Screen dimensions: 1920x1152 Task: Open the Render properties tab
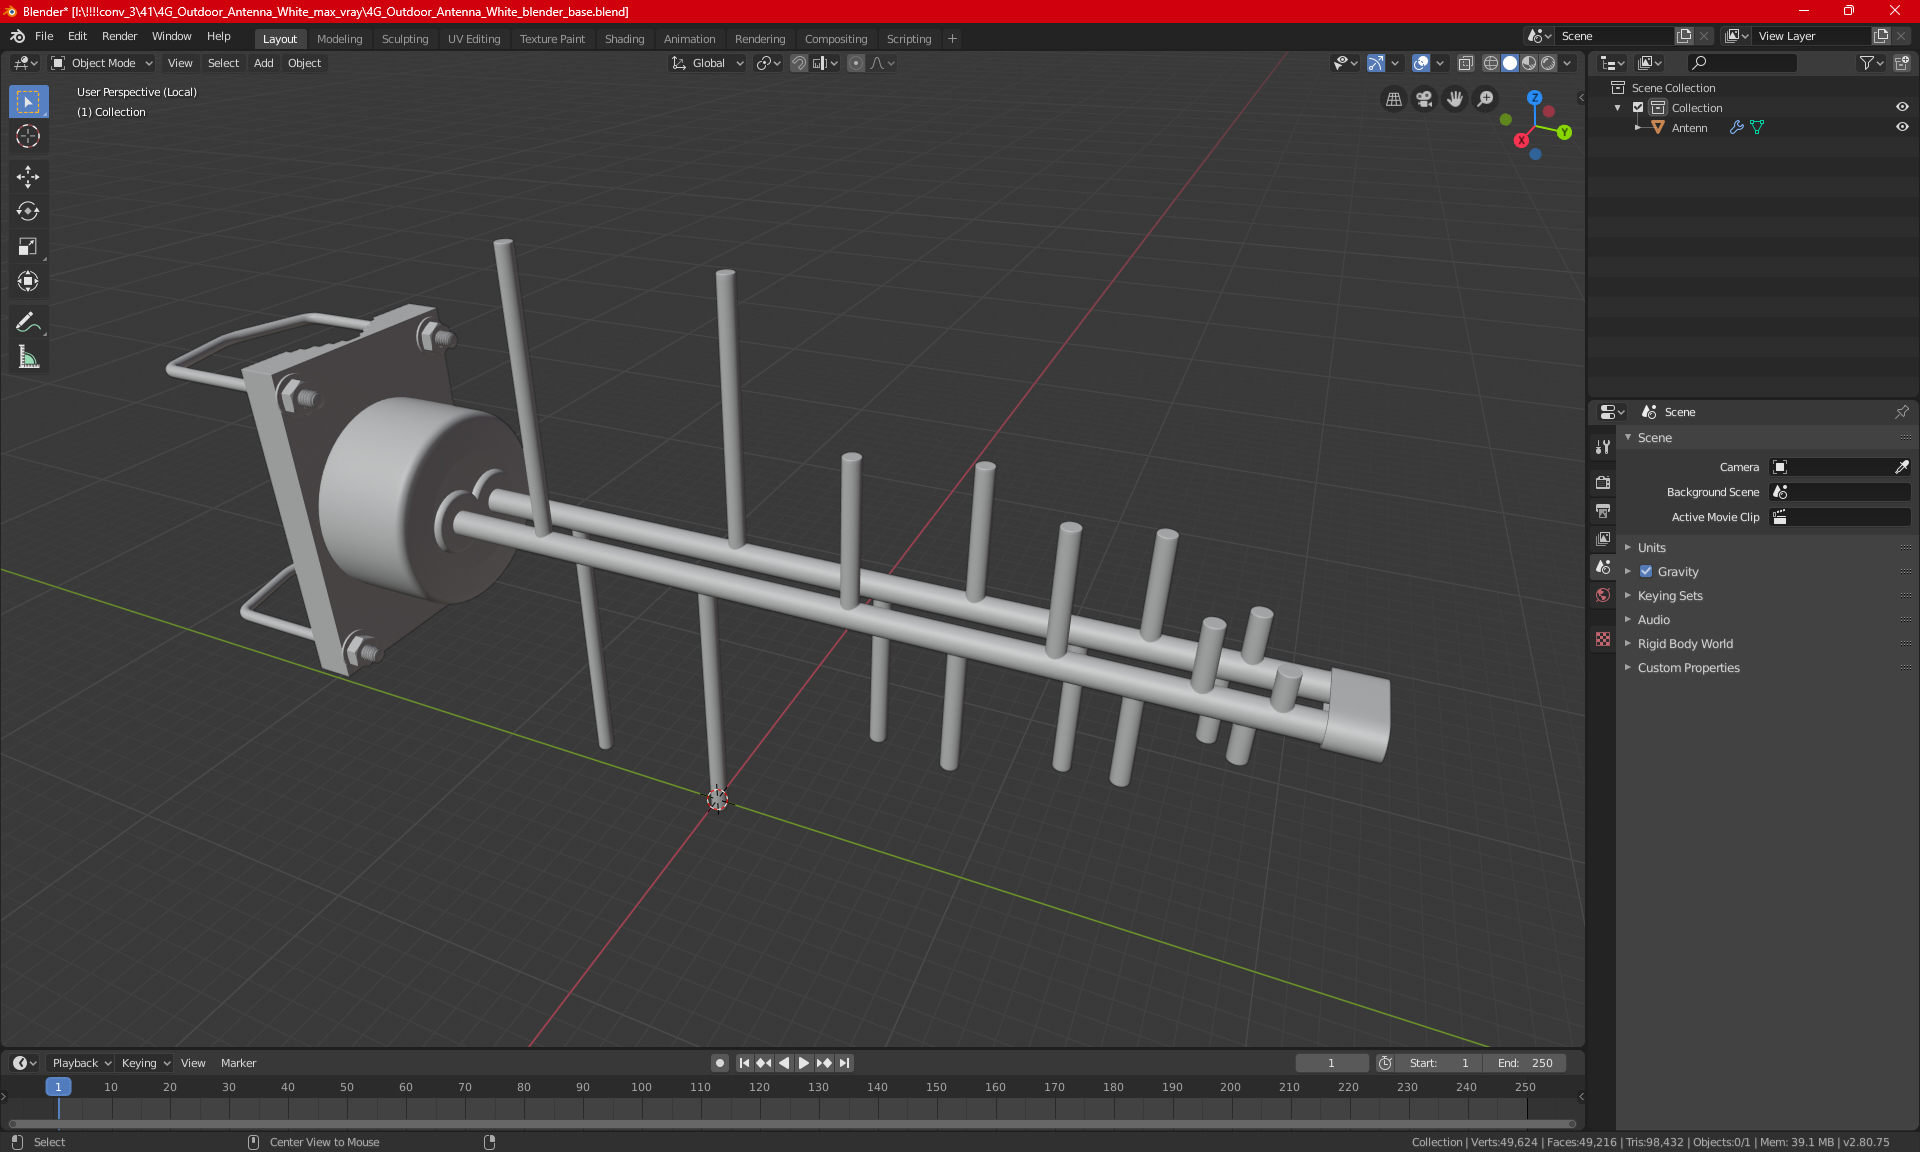(1603, 482)
